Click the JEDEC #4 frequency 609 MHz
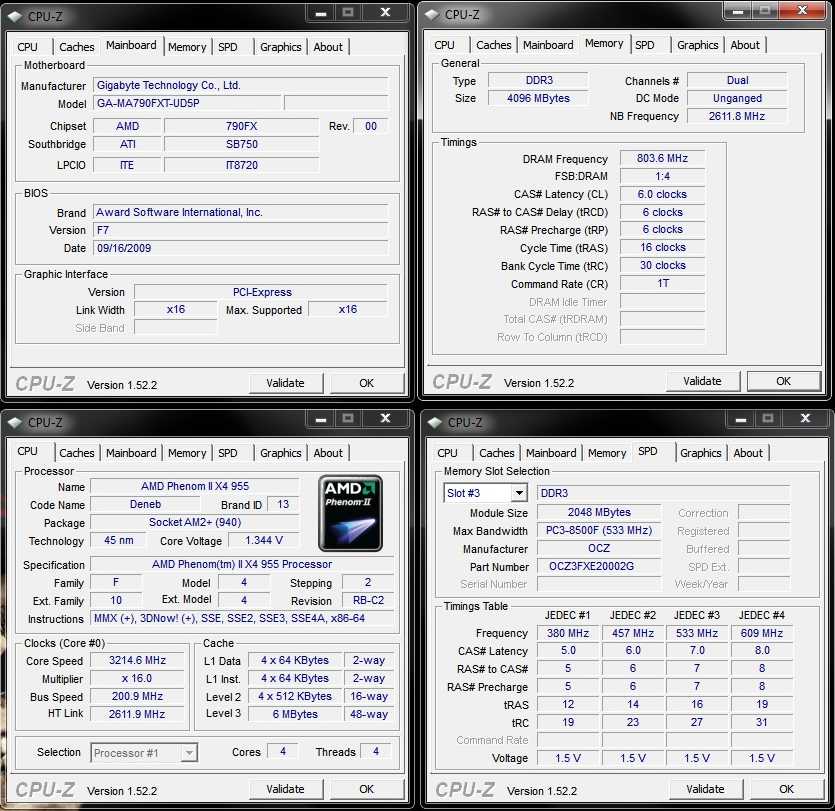The height and width of the screenshot is (811, 835). (762, 633)
